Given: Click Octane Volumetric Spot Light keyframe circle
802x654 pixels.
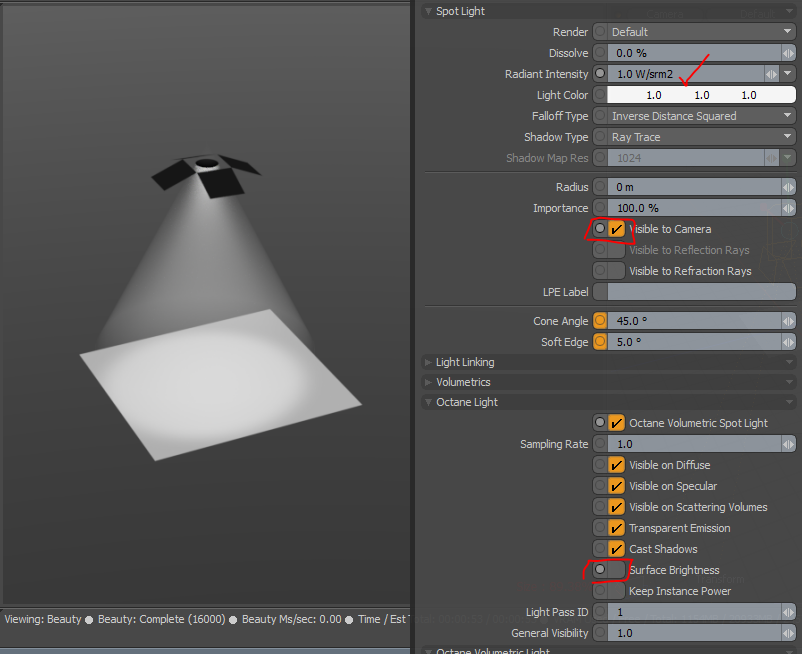Looking at the screenshot, I should click(x=600, y=423).
